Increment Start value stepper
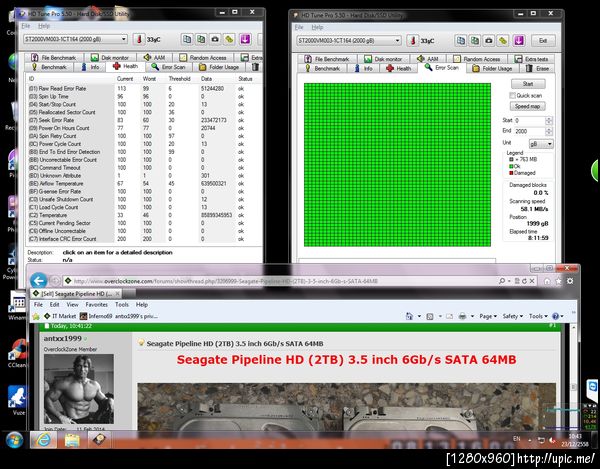The width and height of the screenshot is (600, 469). click(549, 119)
